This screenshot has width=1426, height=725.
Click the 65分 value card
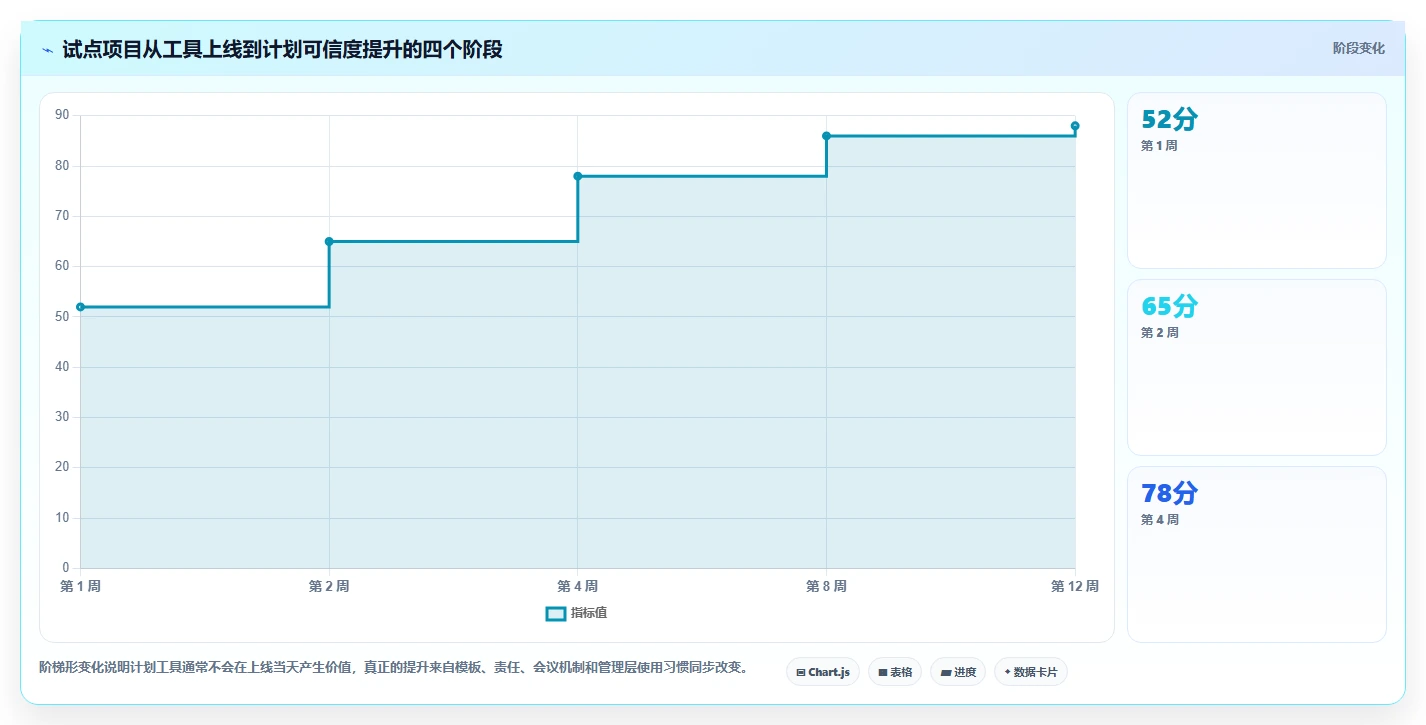point(1256,367)
